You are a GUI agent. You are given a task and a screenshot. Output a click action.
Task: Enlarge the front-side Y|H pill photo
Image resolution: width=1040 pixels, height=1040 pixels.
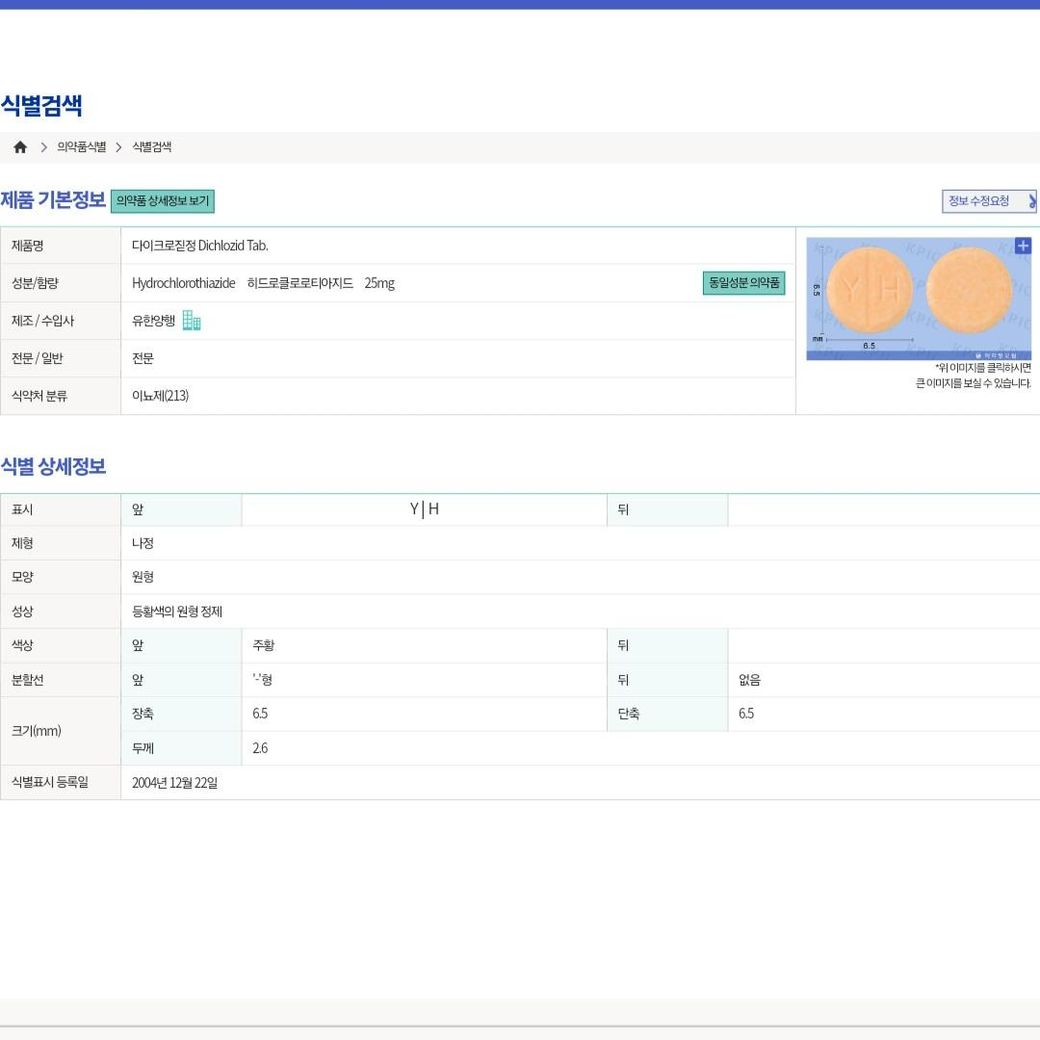(868, 290)
